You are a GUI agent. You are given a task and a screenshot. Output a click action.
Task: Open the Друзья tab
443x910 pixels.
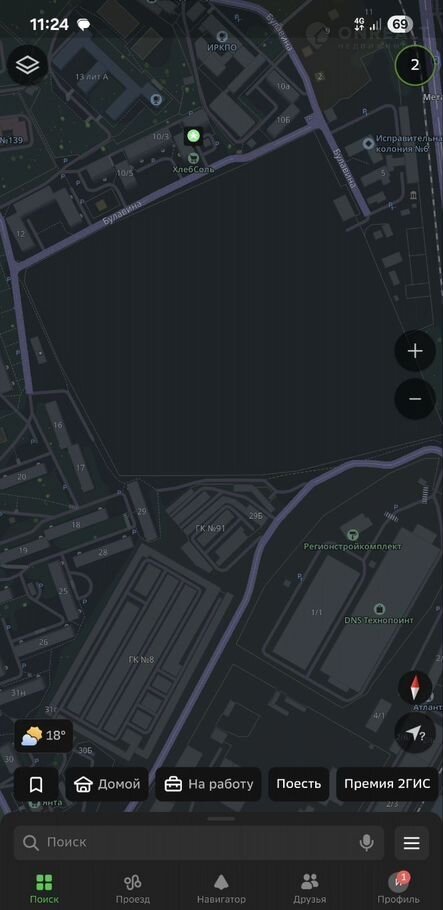(309, 889)
